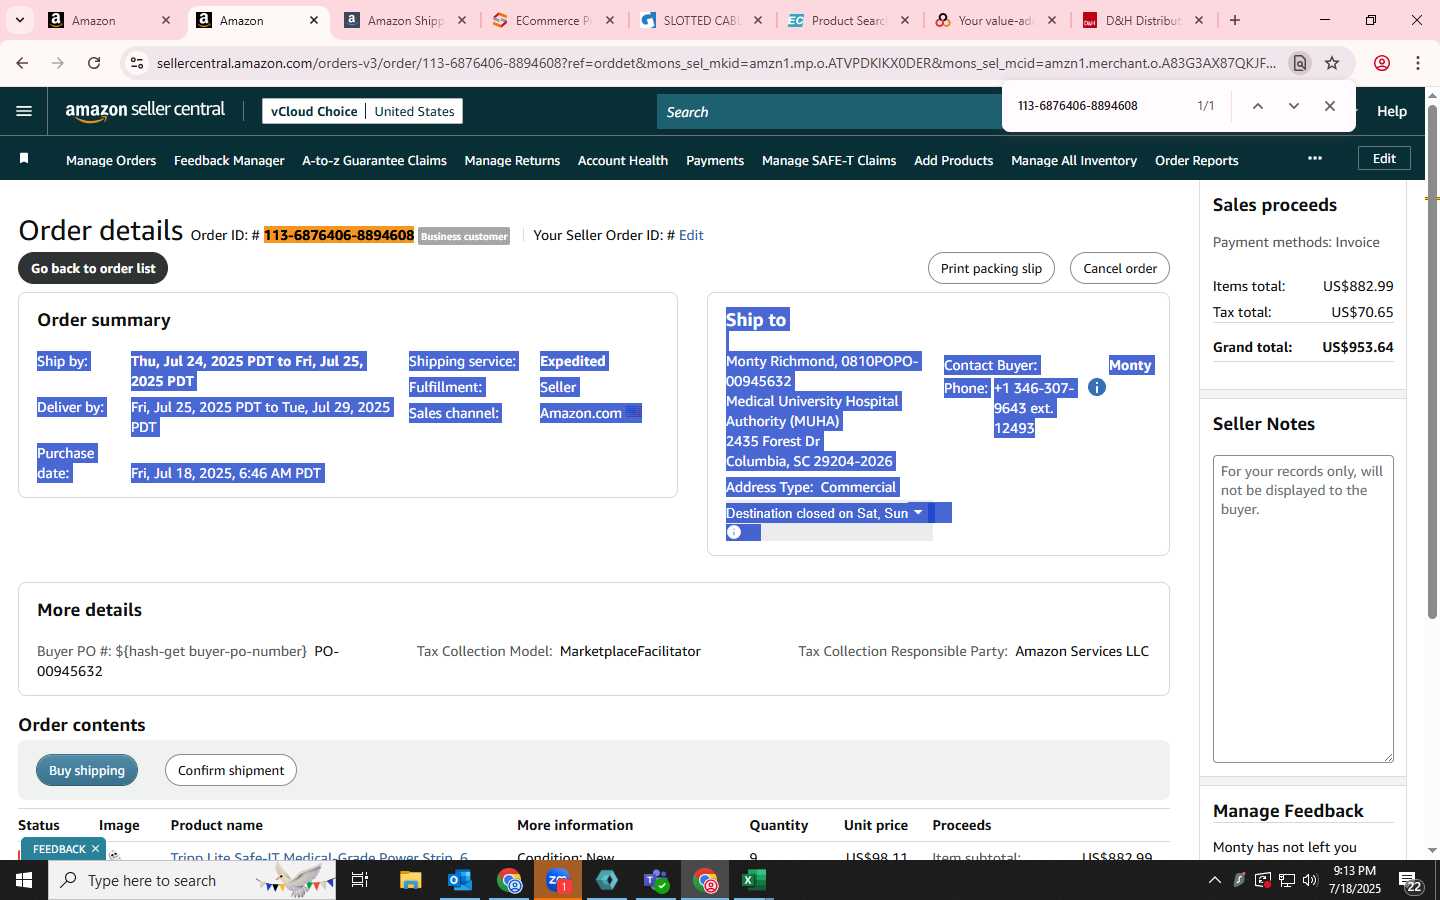Reload the current page

[94, 63]
